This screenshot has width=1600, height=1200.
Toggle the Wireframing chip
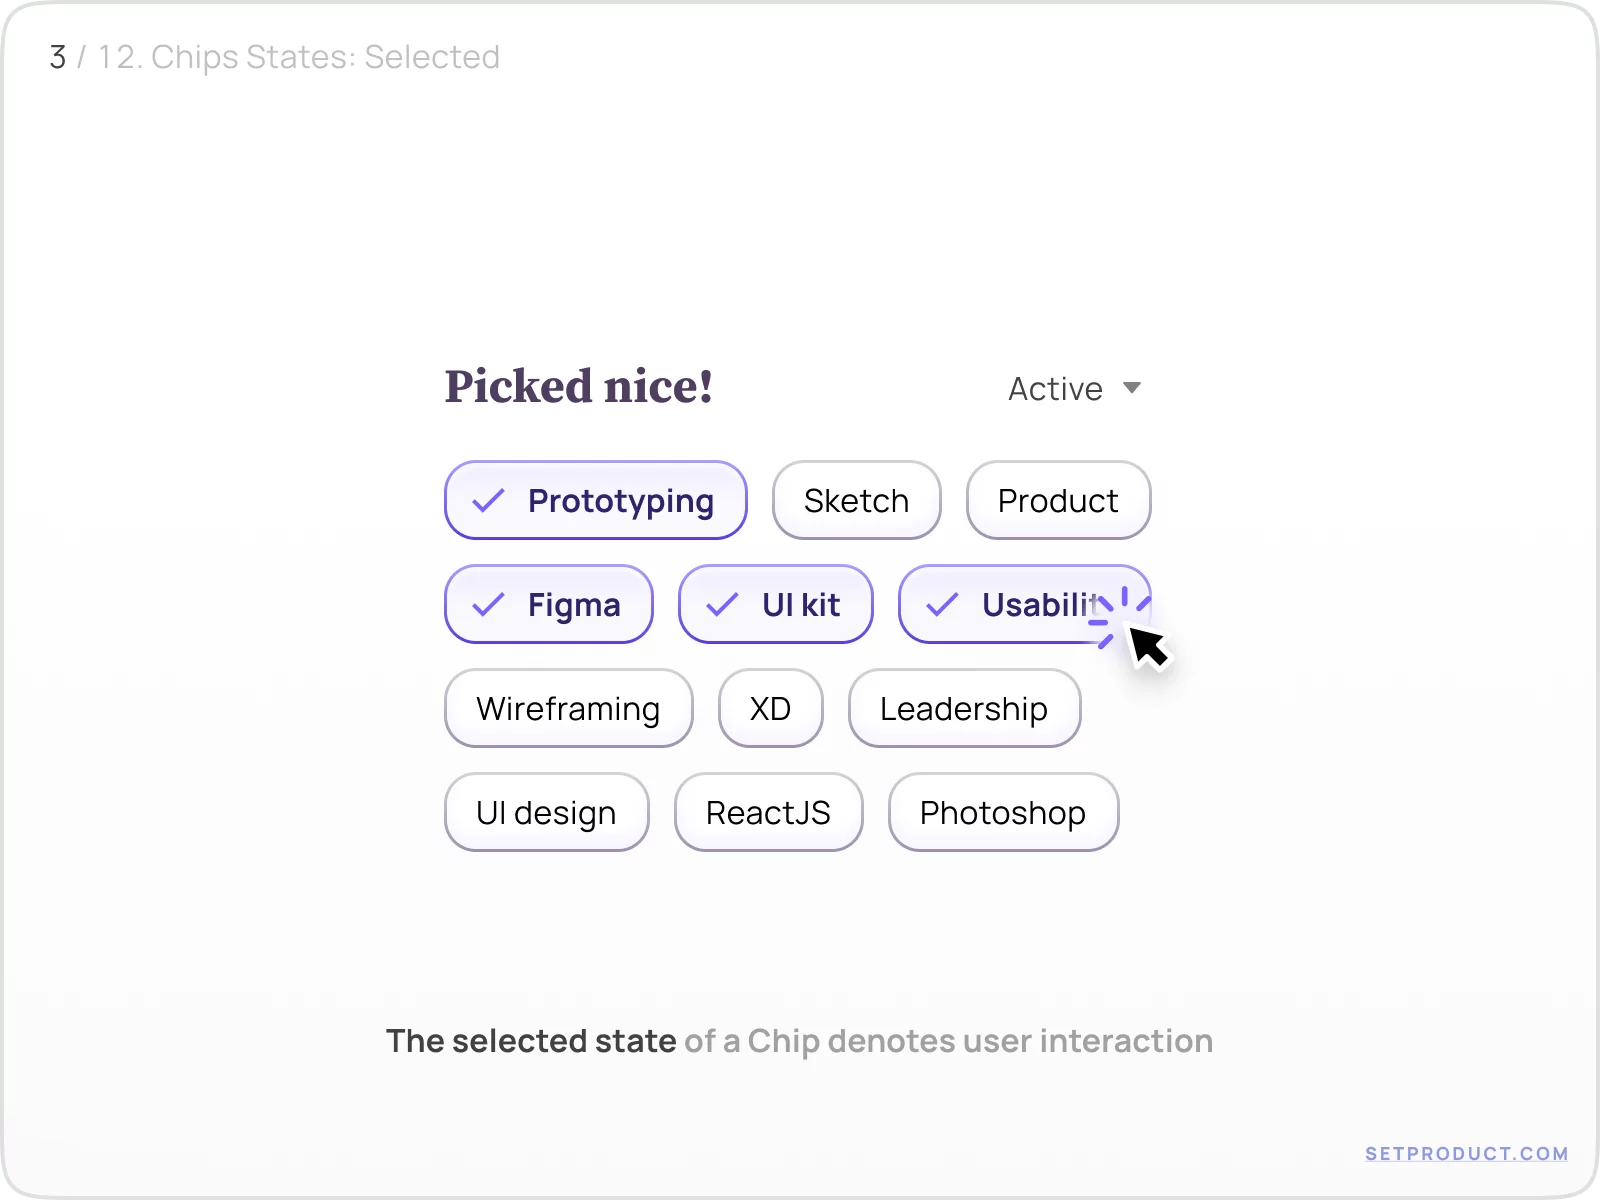click(568, 709)
